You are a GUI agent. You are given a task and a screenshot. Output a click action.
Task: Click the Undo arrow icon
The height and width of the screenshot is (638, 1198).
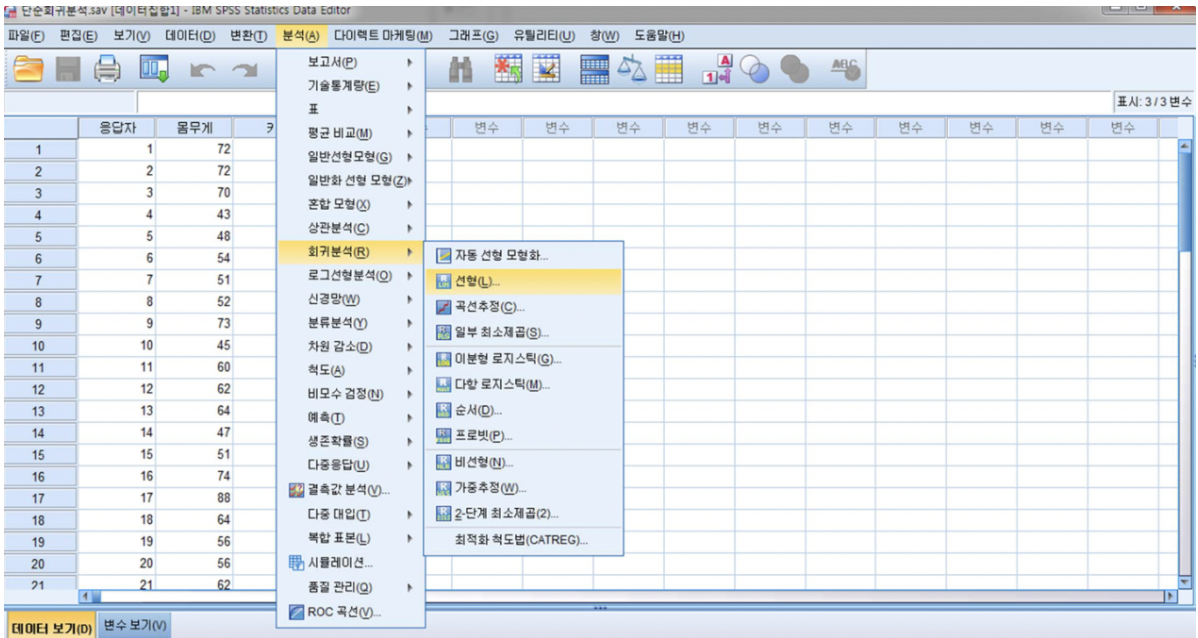tap(202, 71)
